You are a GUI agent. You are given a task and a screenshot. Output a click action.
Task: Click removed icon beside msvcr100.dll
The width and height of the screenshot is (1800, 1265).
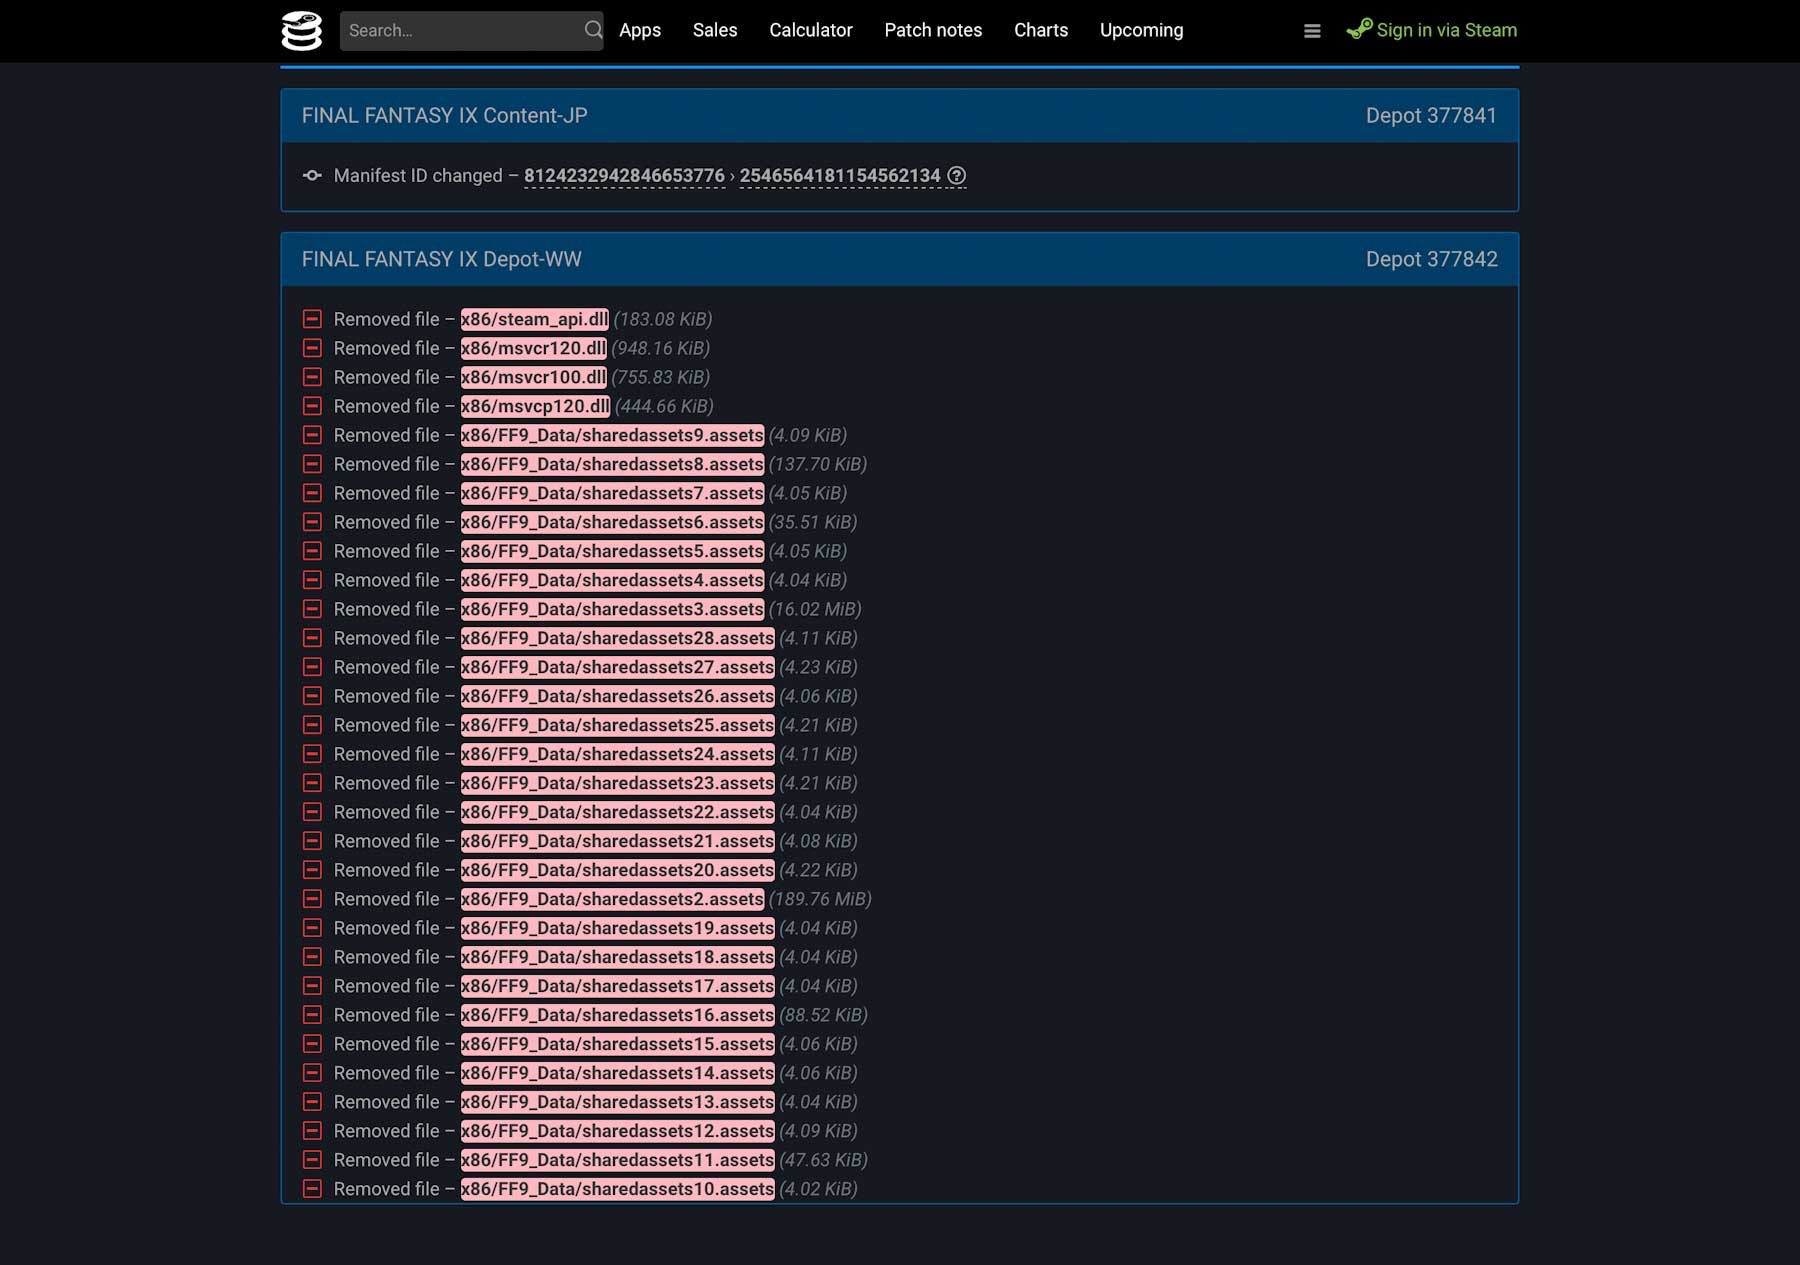pyautogui.click(x=312, y=377)
